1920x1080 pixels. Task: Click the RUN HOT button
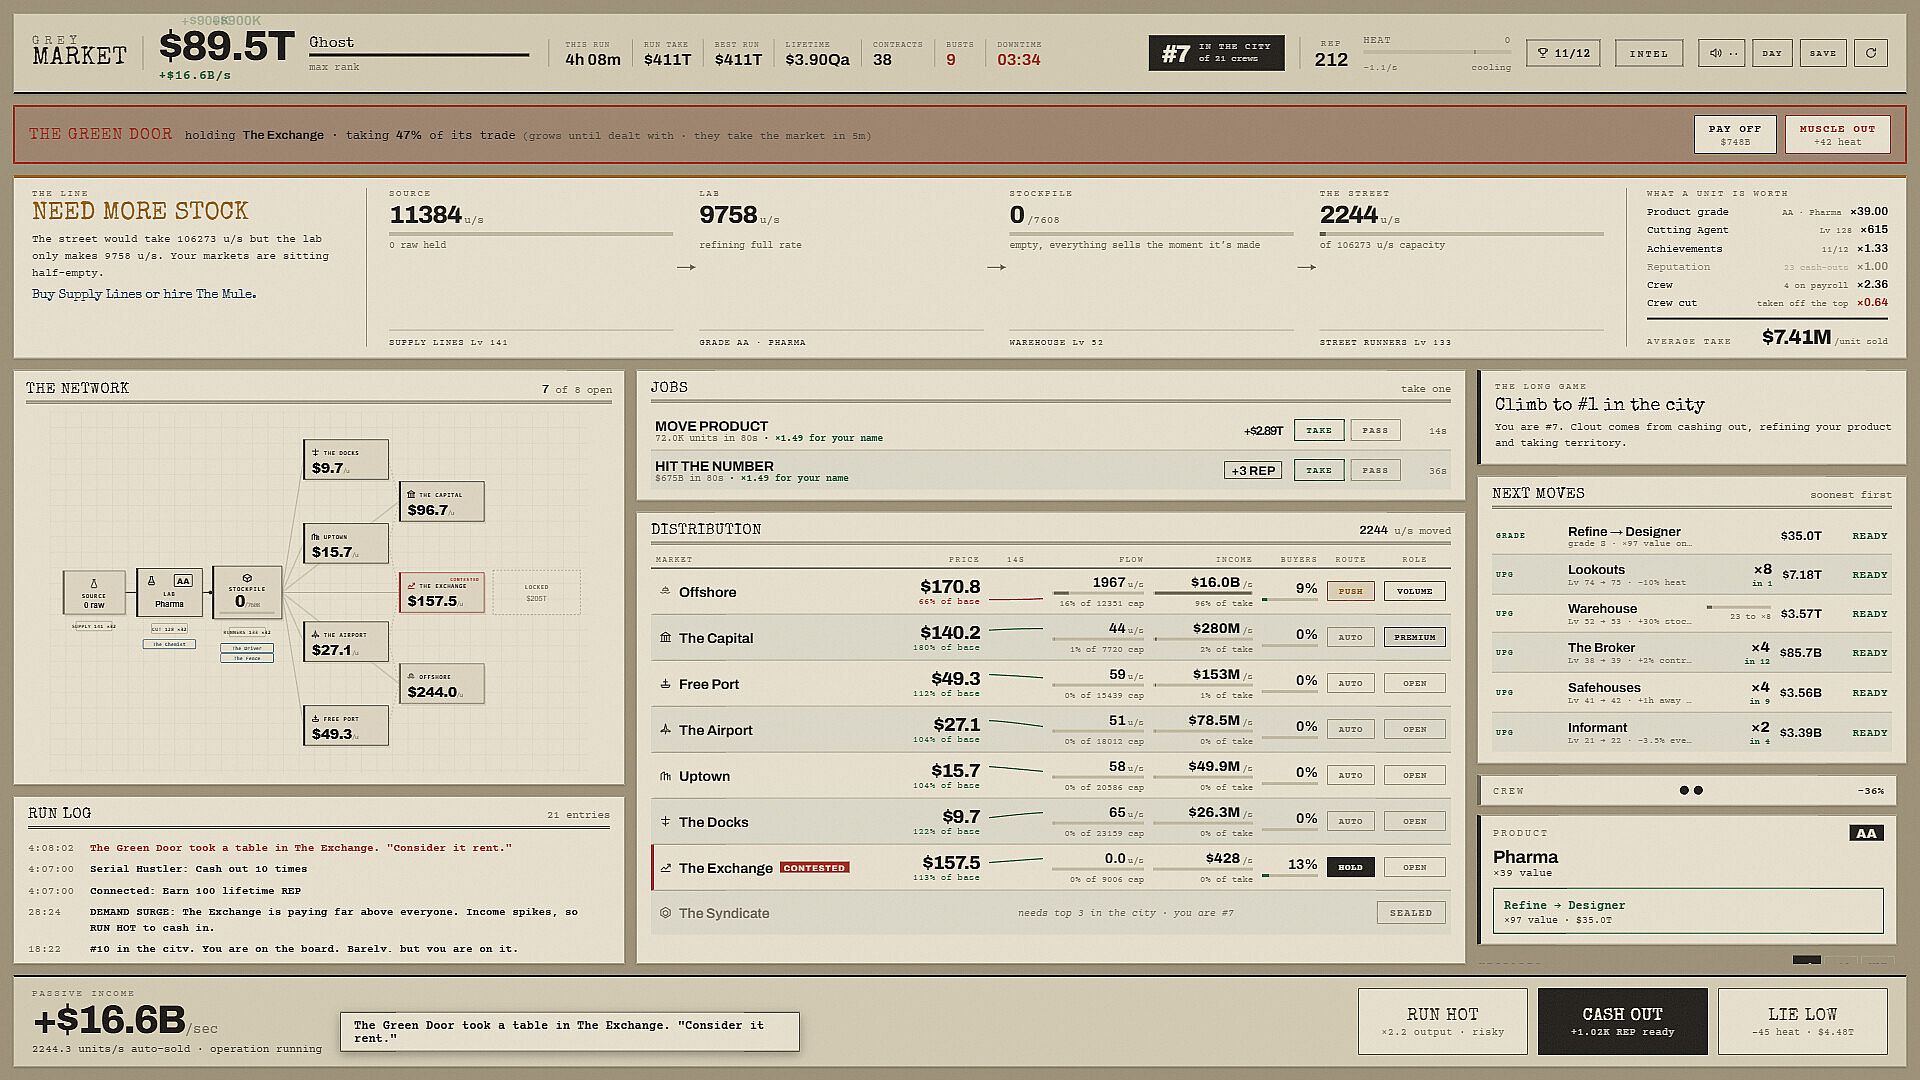tap(1442, 1021)
